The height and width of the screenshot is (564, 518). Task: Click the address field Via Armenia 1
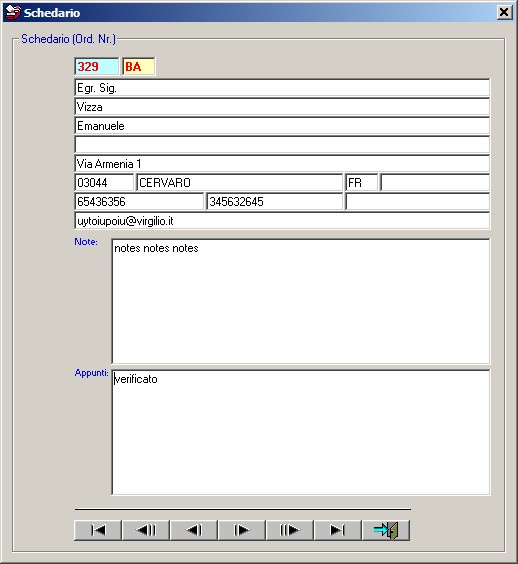coord(282,164)
